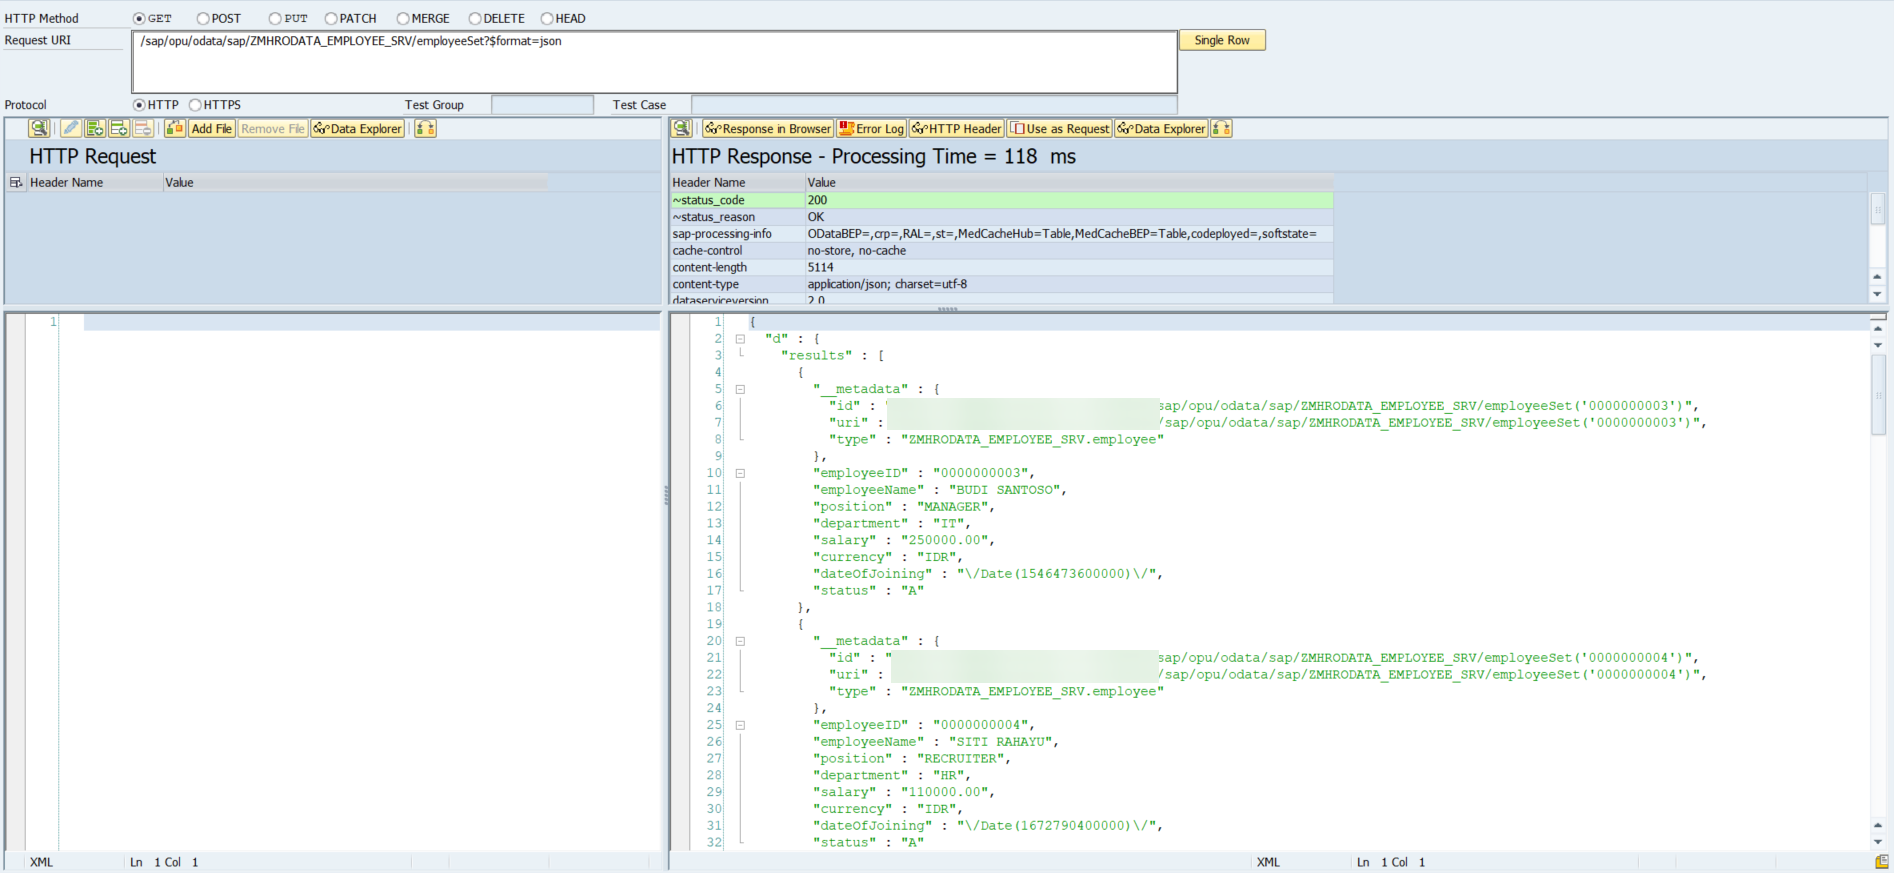The height and width of the screenshot is (873, 1894).
Task: Click the status bar icon at bottom right
Action: 1882,862
